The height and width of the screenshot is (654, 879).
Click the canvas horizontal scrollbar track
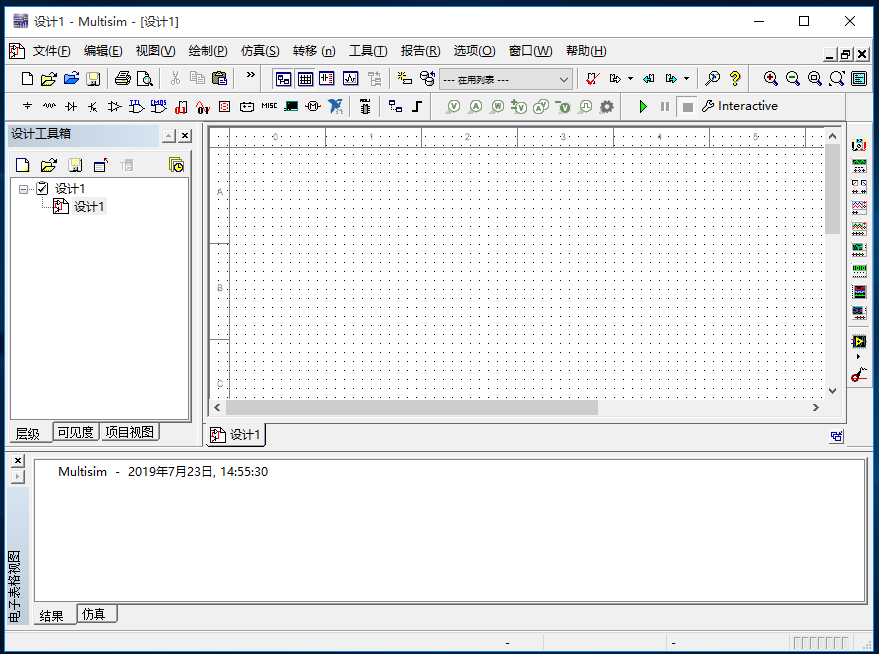700,407
